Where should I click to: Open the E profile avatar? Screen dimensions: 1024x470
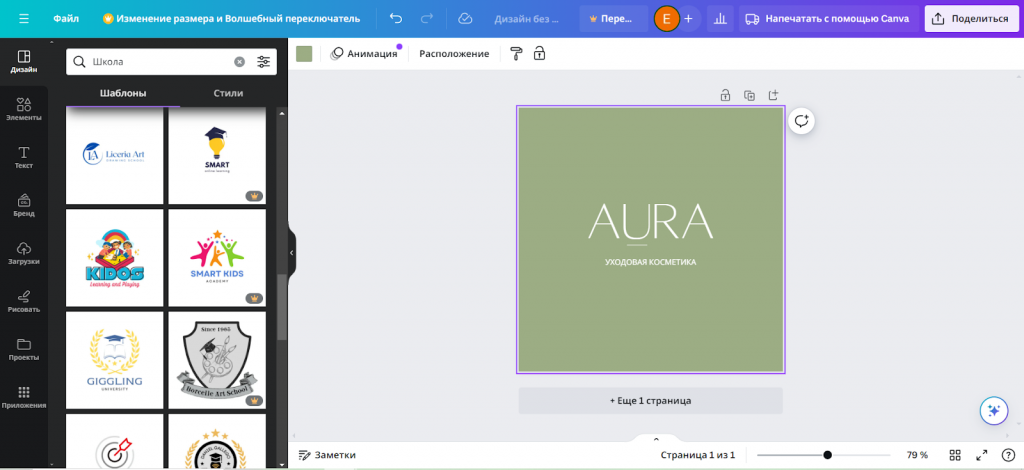click(x=666, y=19)
